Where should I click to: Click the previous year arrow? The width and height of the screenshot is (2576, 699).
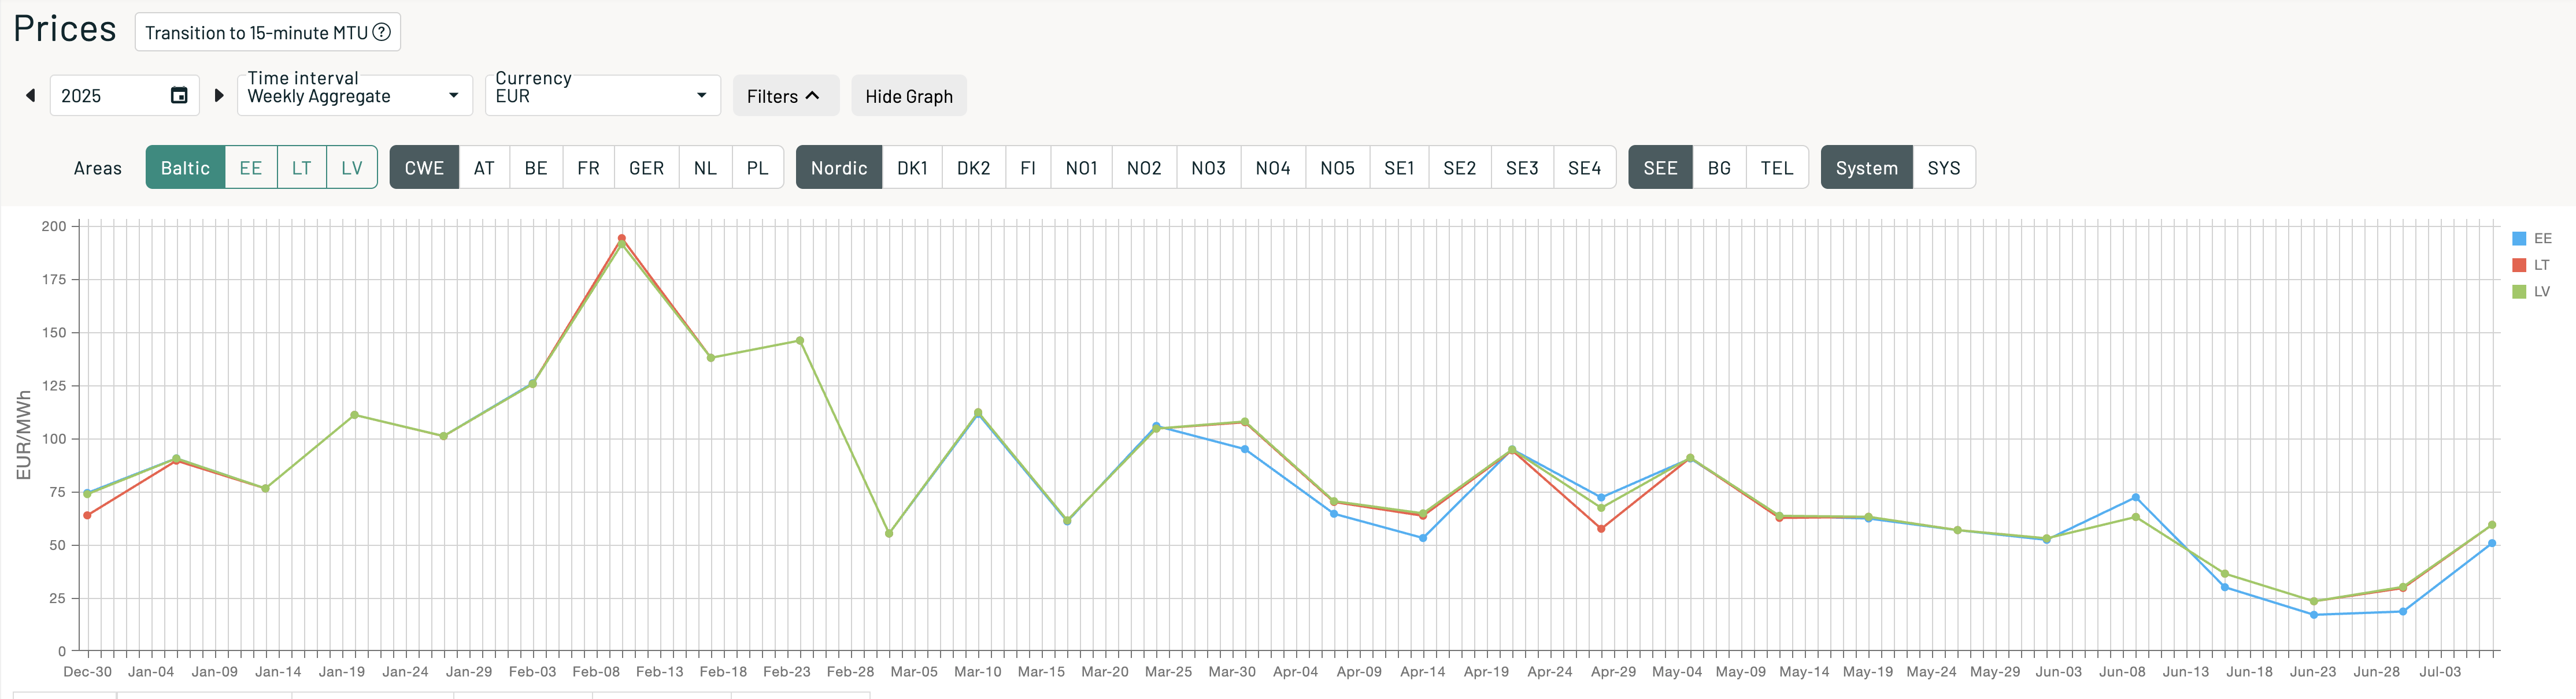tap(30, 96)
